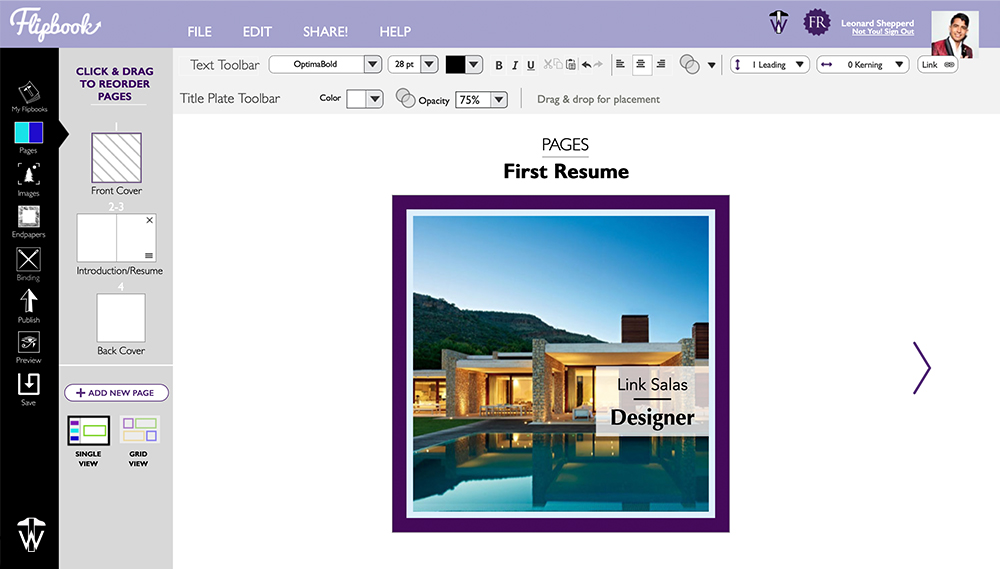The height and width of the screenshot is (569, 1000).
Task: Align text right
Action: pyautogui.click(x=661, y=64)
